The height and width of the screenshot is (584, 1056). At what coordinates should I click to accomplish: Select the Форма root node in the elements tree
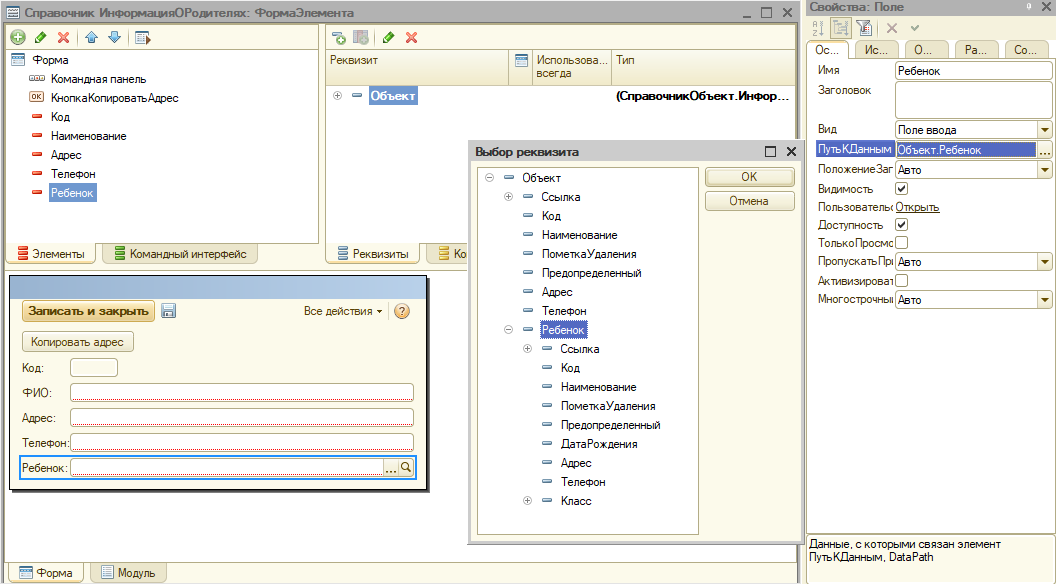[x=50, y=60]
